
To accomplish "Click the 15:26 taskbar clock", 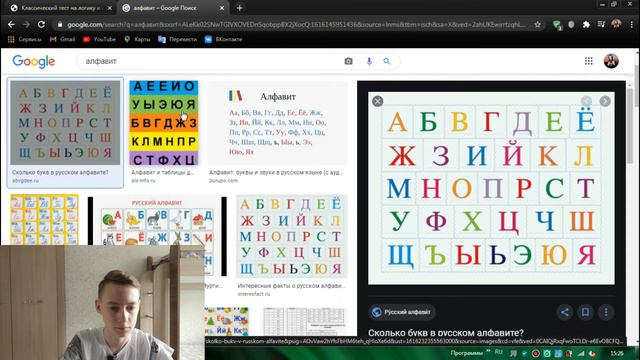I will point(617,353).
